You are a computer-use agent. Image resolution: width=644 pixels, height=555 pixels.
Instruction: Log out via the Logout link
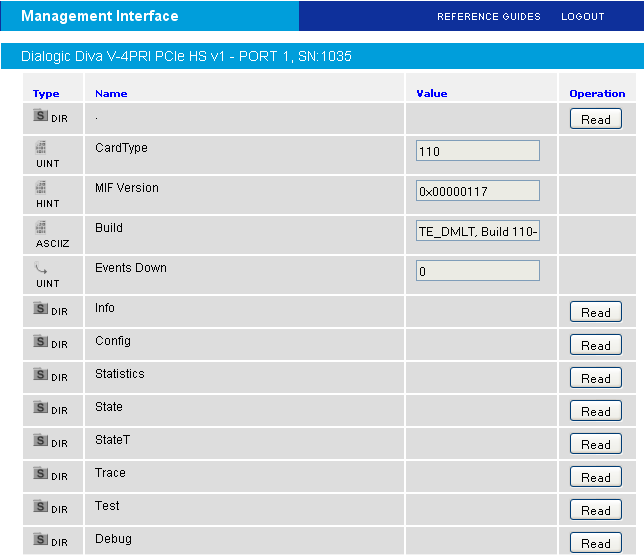tap(582, 17)
